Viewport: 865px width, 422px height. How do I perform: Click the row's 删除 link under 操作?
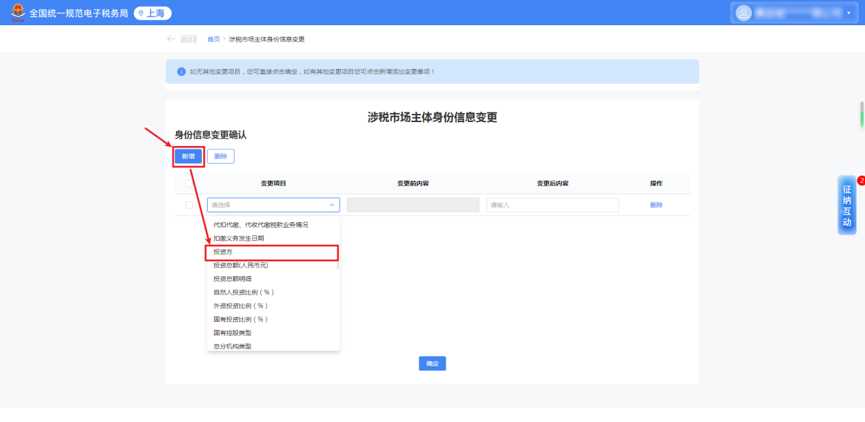(656, 205)
